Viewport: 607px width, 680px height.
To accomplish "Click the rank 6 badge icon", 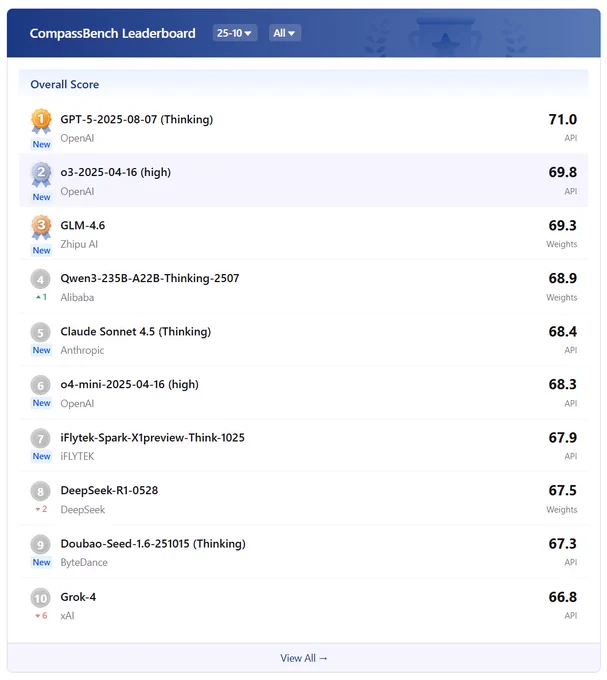I will pyautogui.click(x=40, y=386).
